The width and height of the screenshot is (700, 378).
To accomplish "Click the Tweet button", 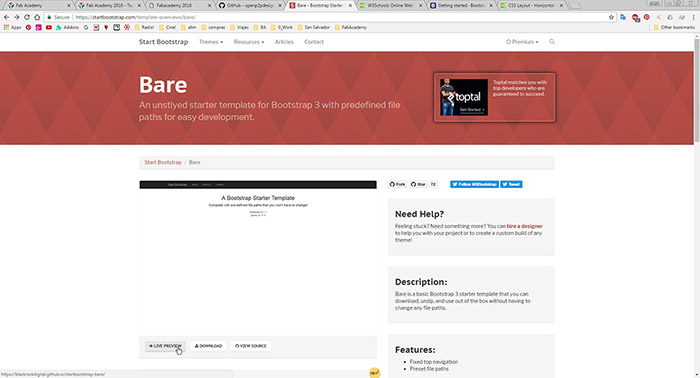I will (x=511, y=184).
